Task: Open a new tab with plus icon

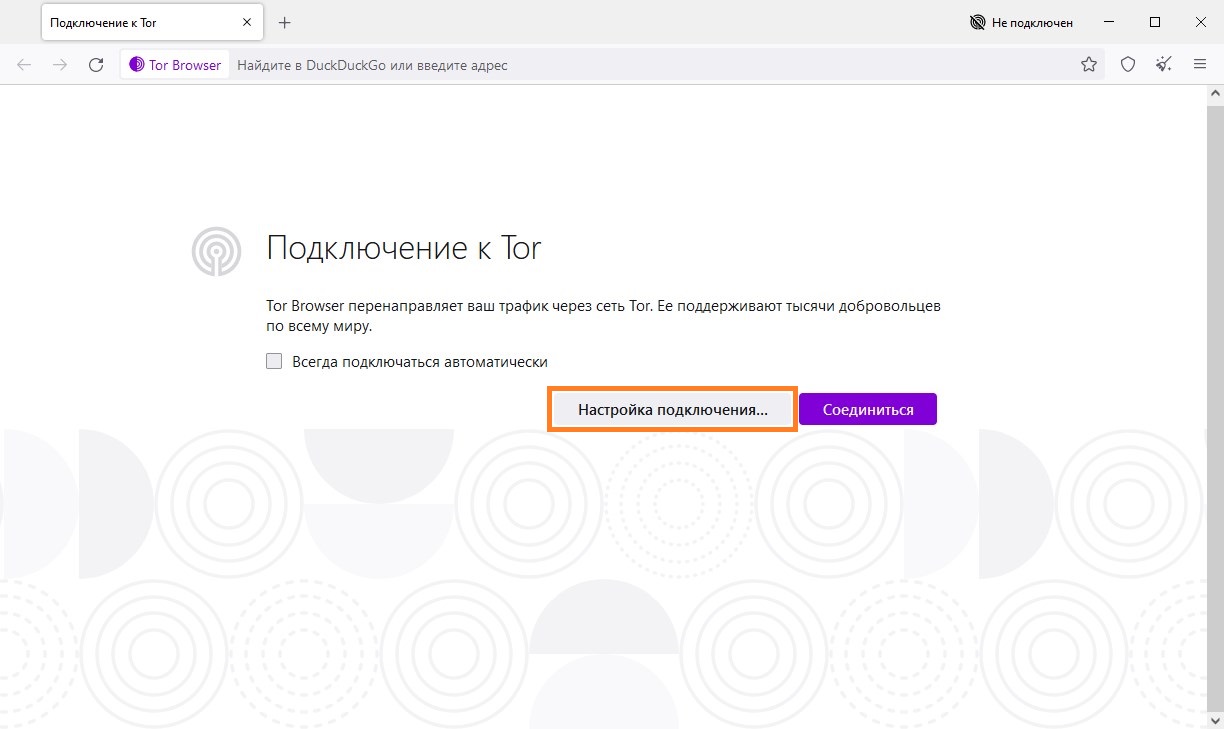Action: click(x=285, y=22)
